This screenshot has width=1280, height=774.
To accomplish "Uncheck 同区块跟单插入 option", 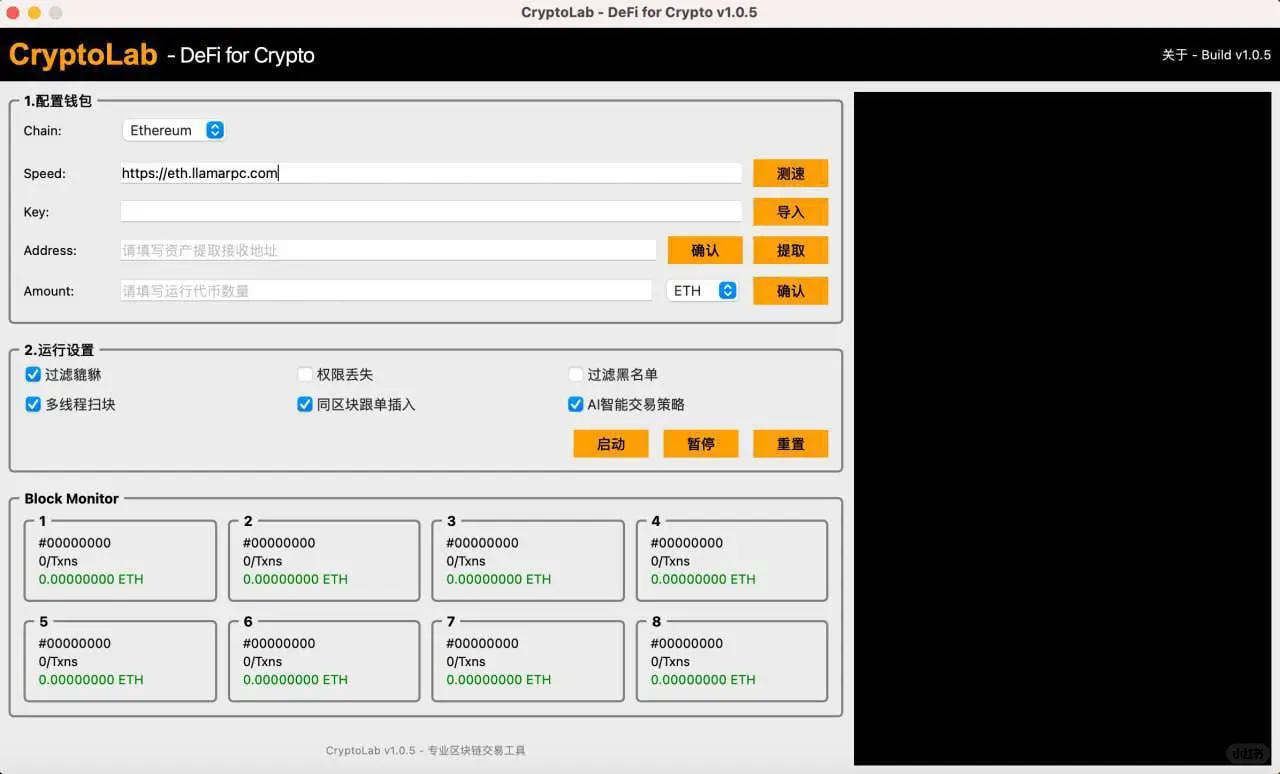I will (305, 404).
